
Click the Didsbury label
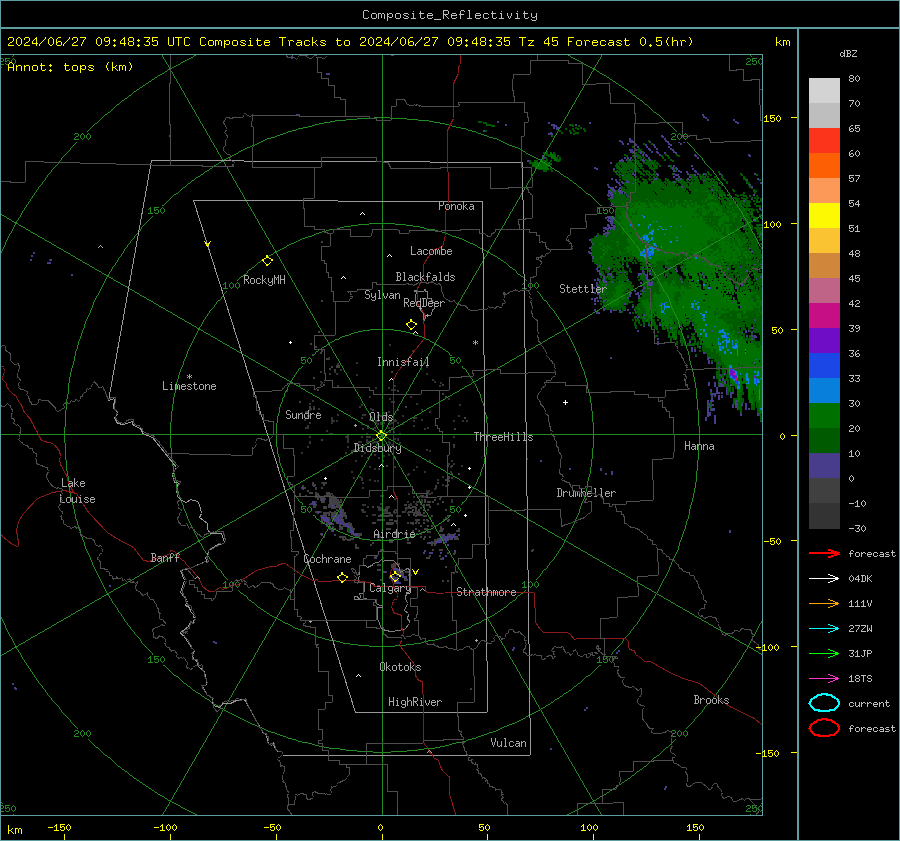[377, 448]
